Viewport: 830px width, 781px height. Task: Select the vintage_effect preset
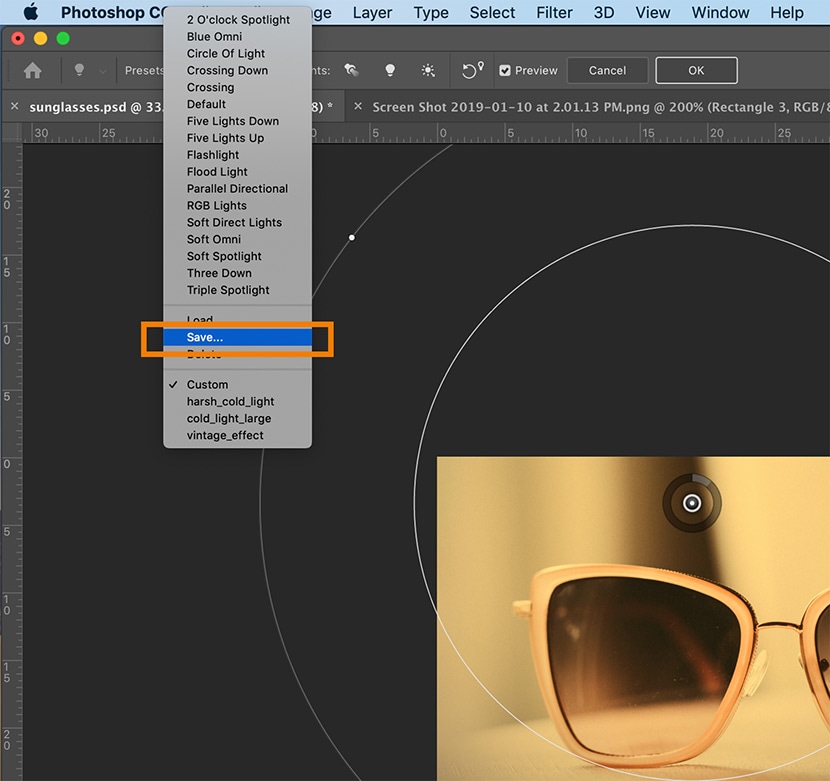[x=225, y=436]
